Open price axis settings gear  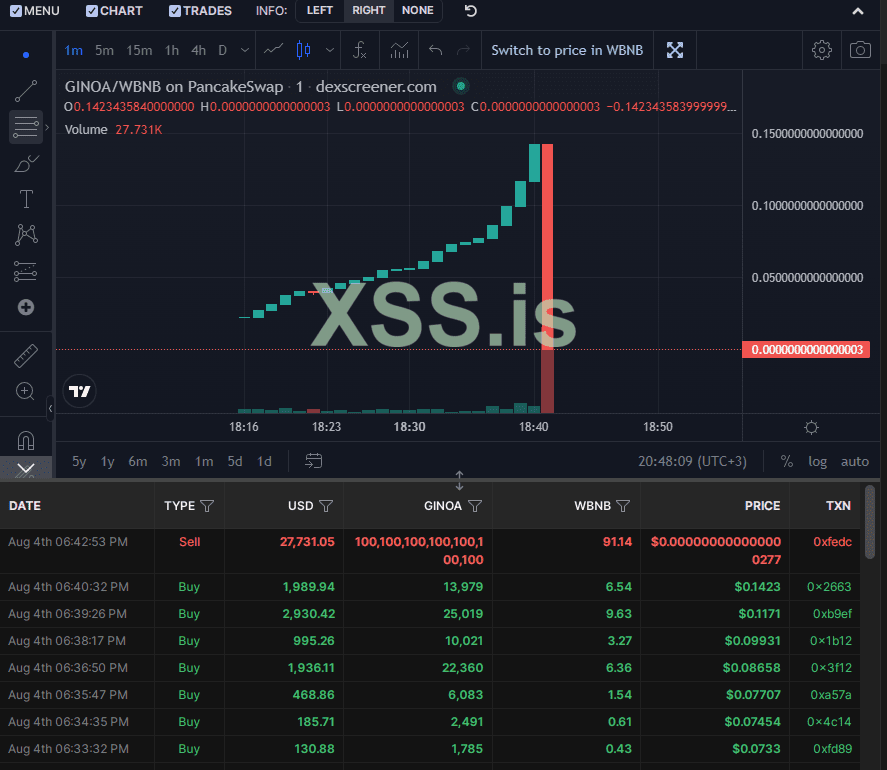[811, 427]
